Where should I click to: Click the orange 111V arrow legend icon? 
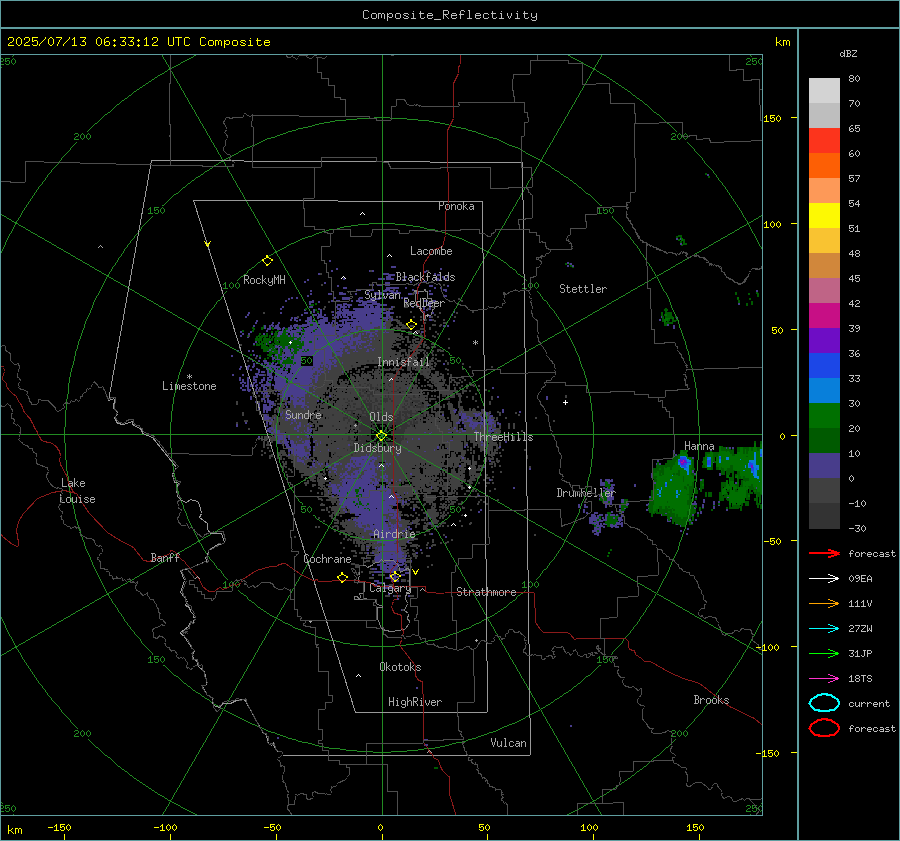point(824,603)
